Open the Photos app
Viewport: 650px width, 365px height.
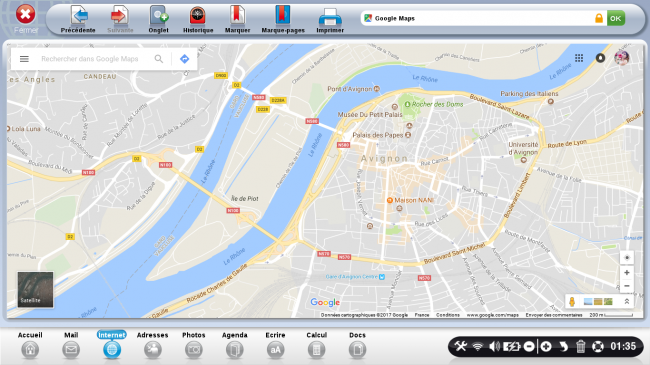click(x=194, y=345)
